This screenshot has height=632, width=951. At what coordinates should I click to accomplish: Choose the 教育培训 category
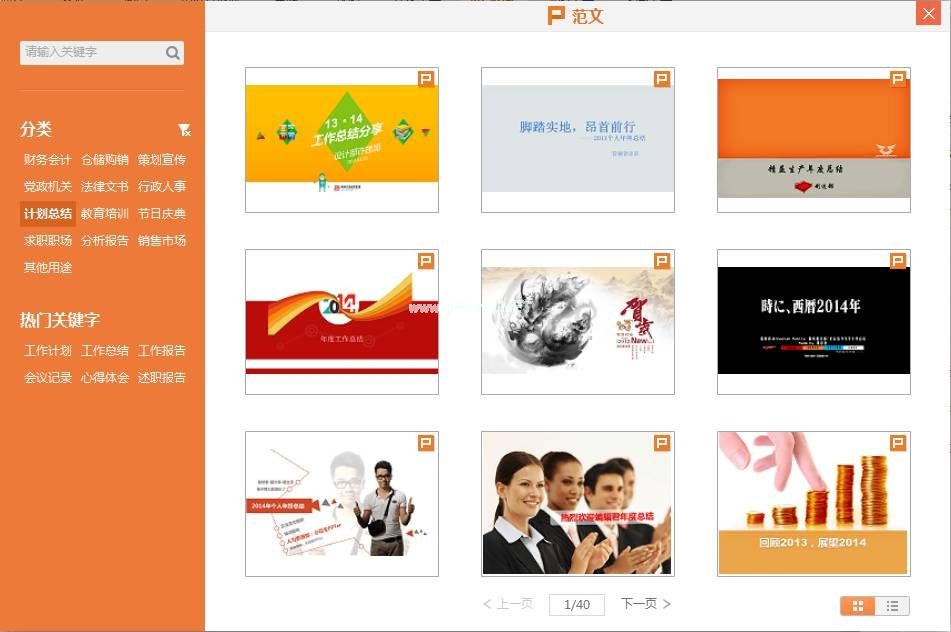pyautogui.click(x=105, y=213)
